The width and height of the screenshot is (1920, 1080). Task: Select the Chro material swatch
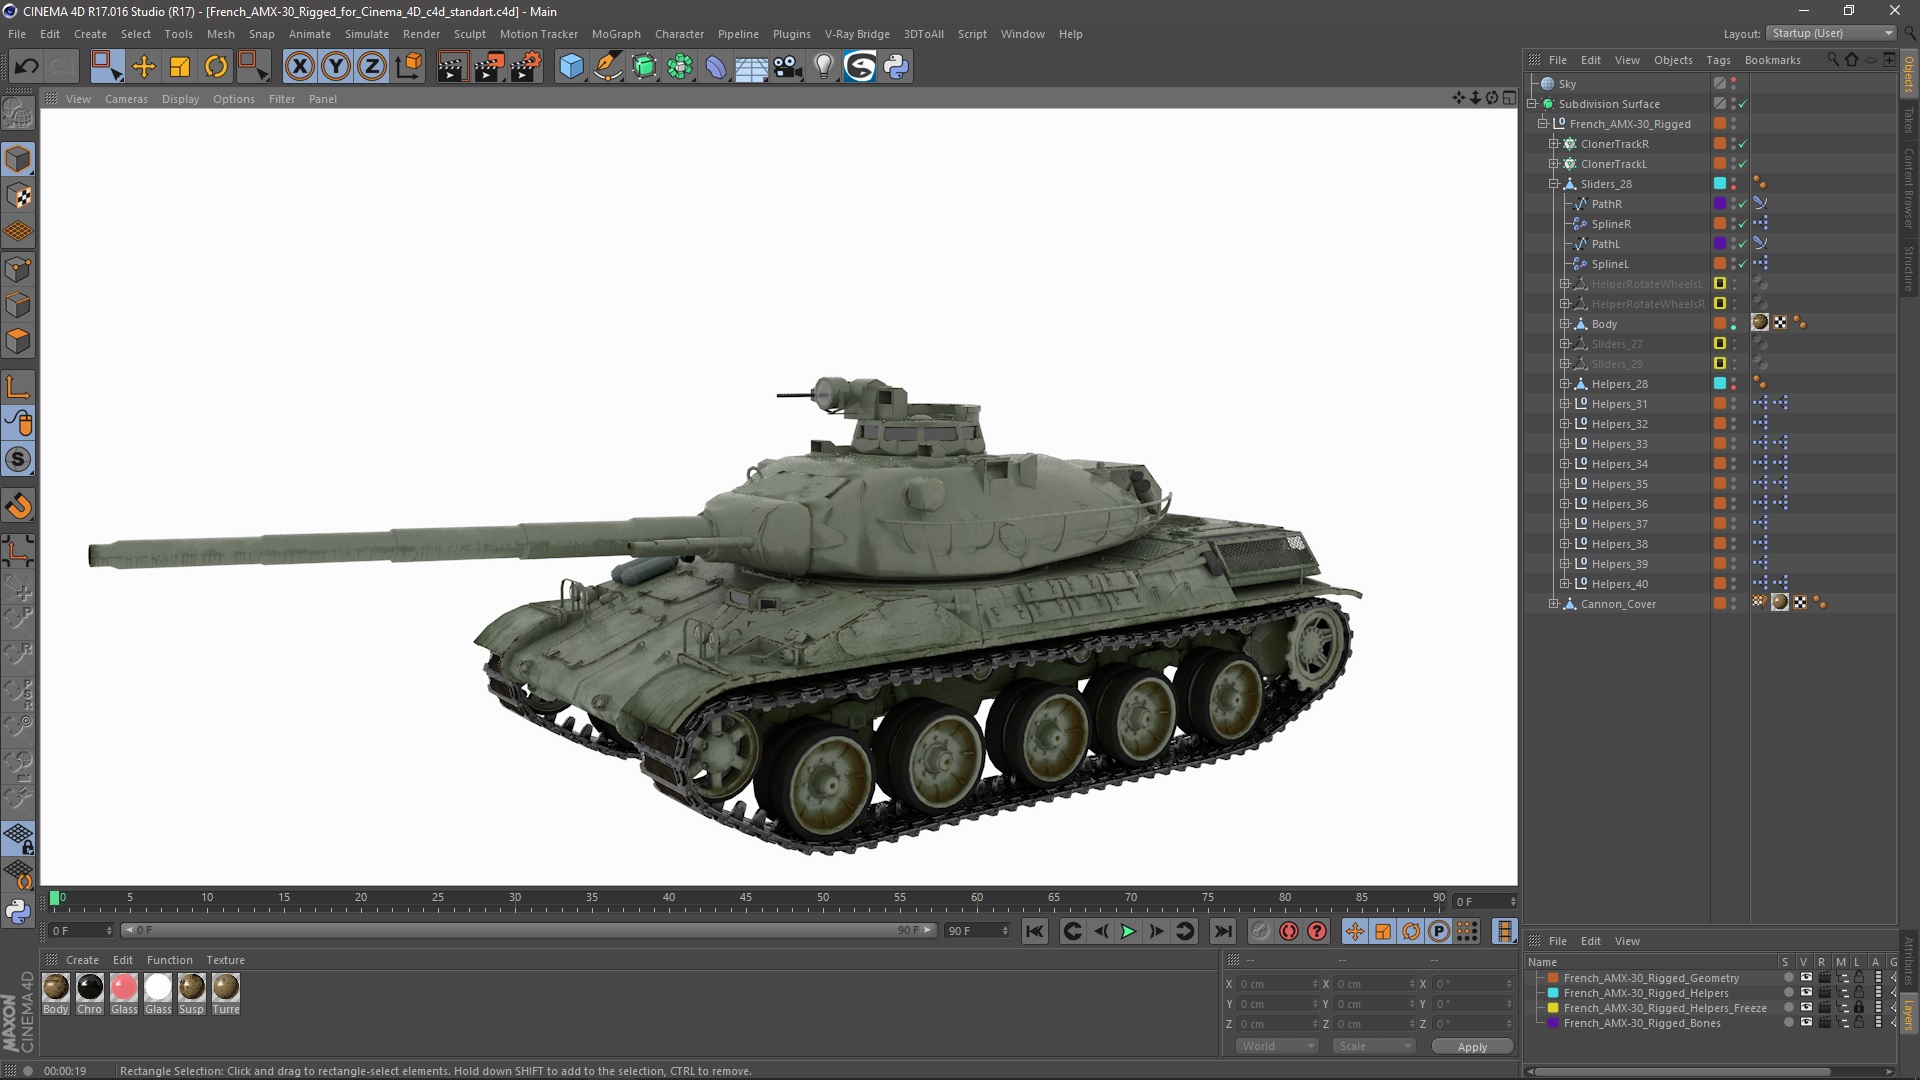[90, 988]
